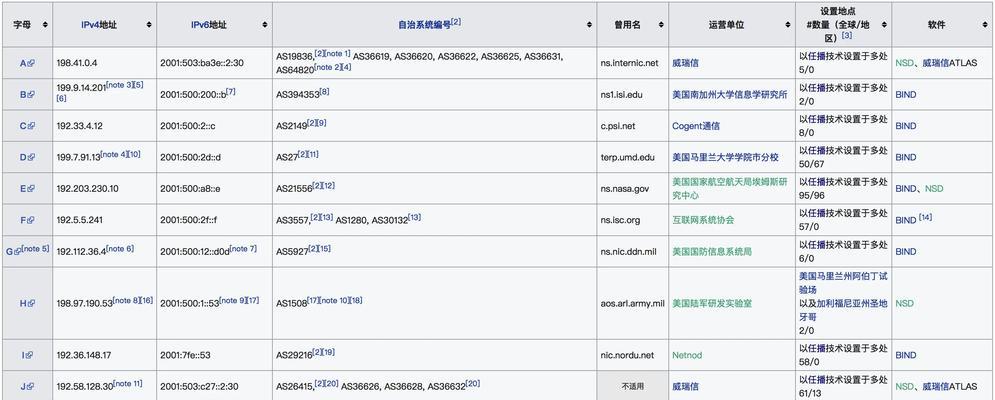Click the external link icon beside letter A
Image resolution: width=995 pixels, height=400 pixels.
(31, 63)
